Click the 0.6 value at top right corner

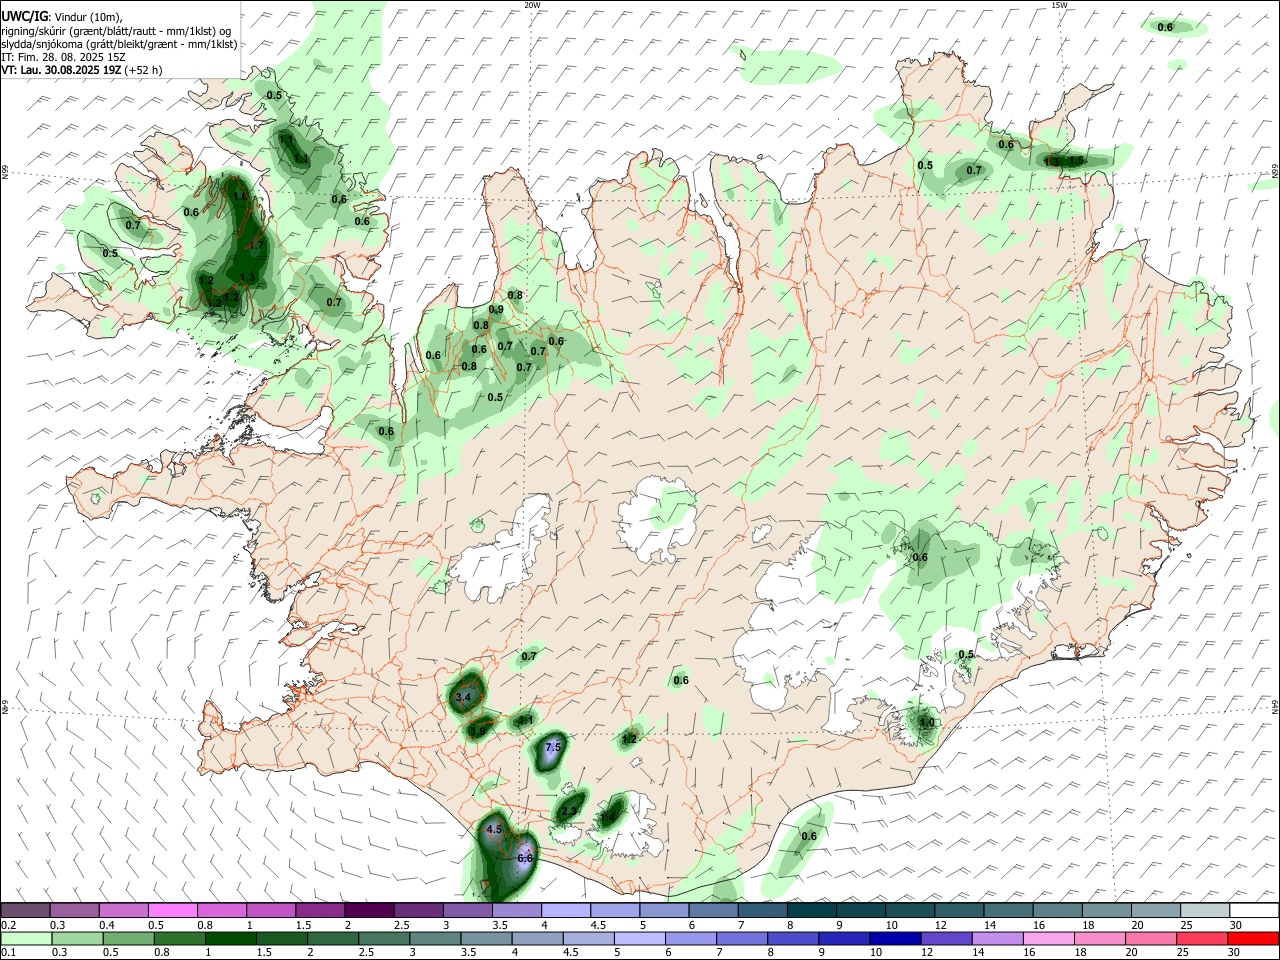coord(1165,27)
